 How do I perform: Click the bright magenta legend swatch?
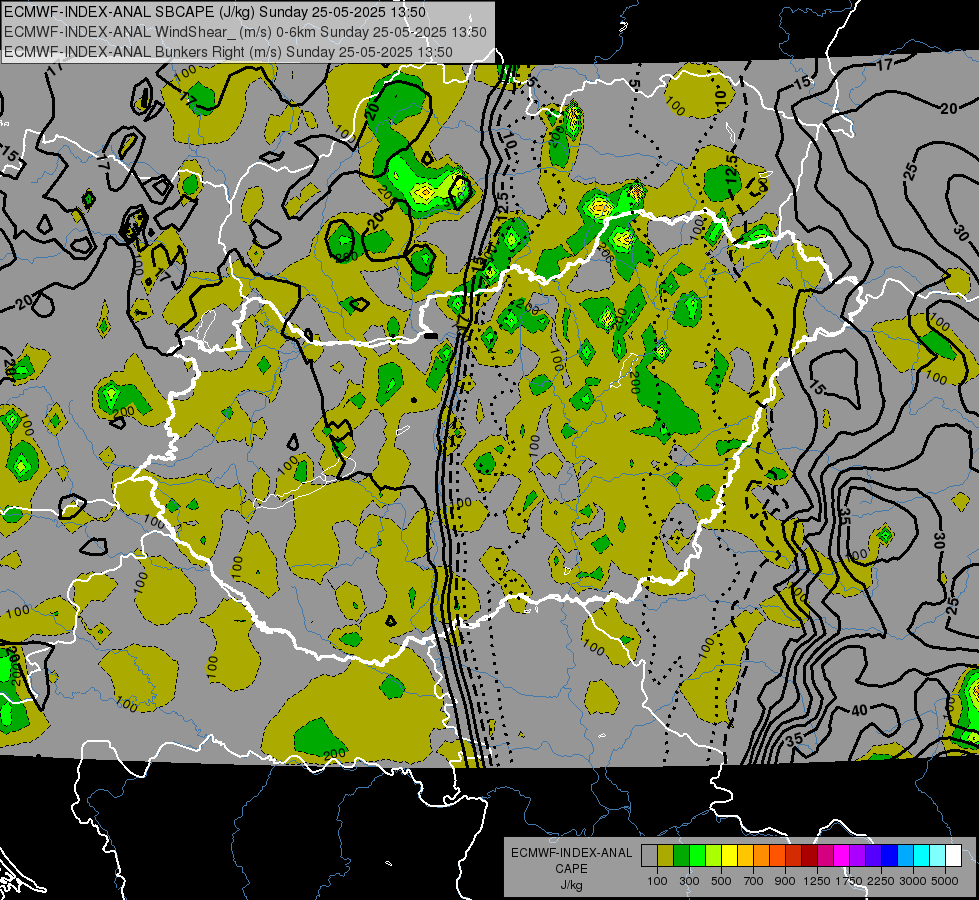pyautogui.click(x=842, y=856)
